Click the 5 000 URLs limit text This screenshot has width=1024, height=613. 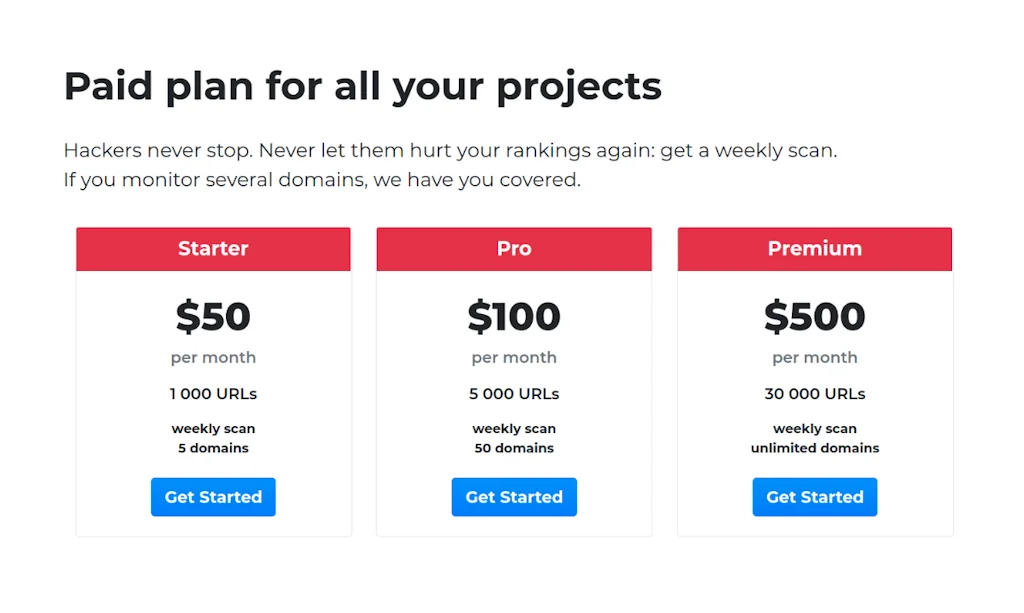[514, 394]
